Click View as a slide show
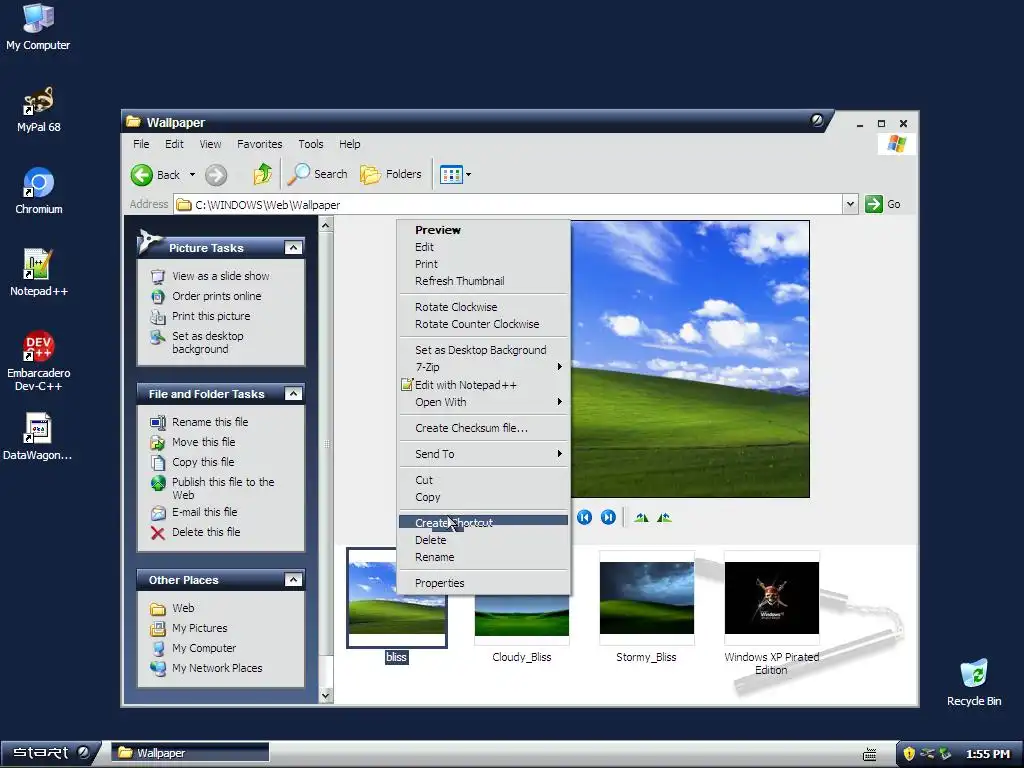 (x=220, y=276)
